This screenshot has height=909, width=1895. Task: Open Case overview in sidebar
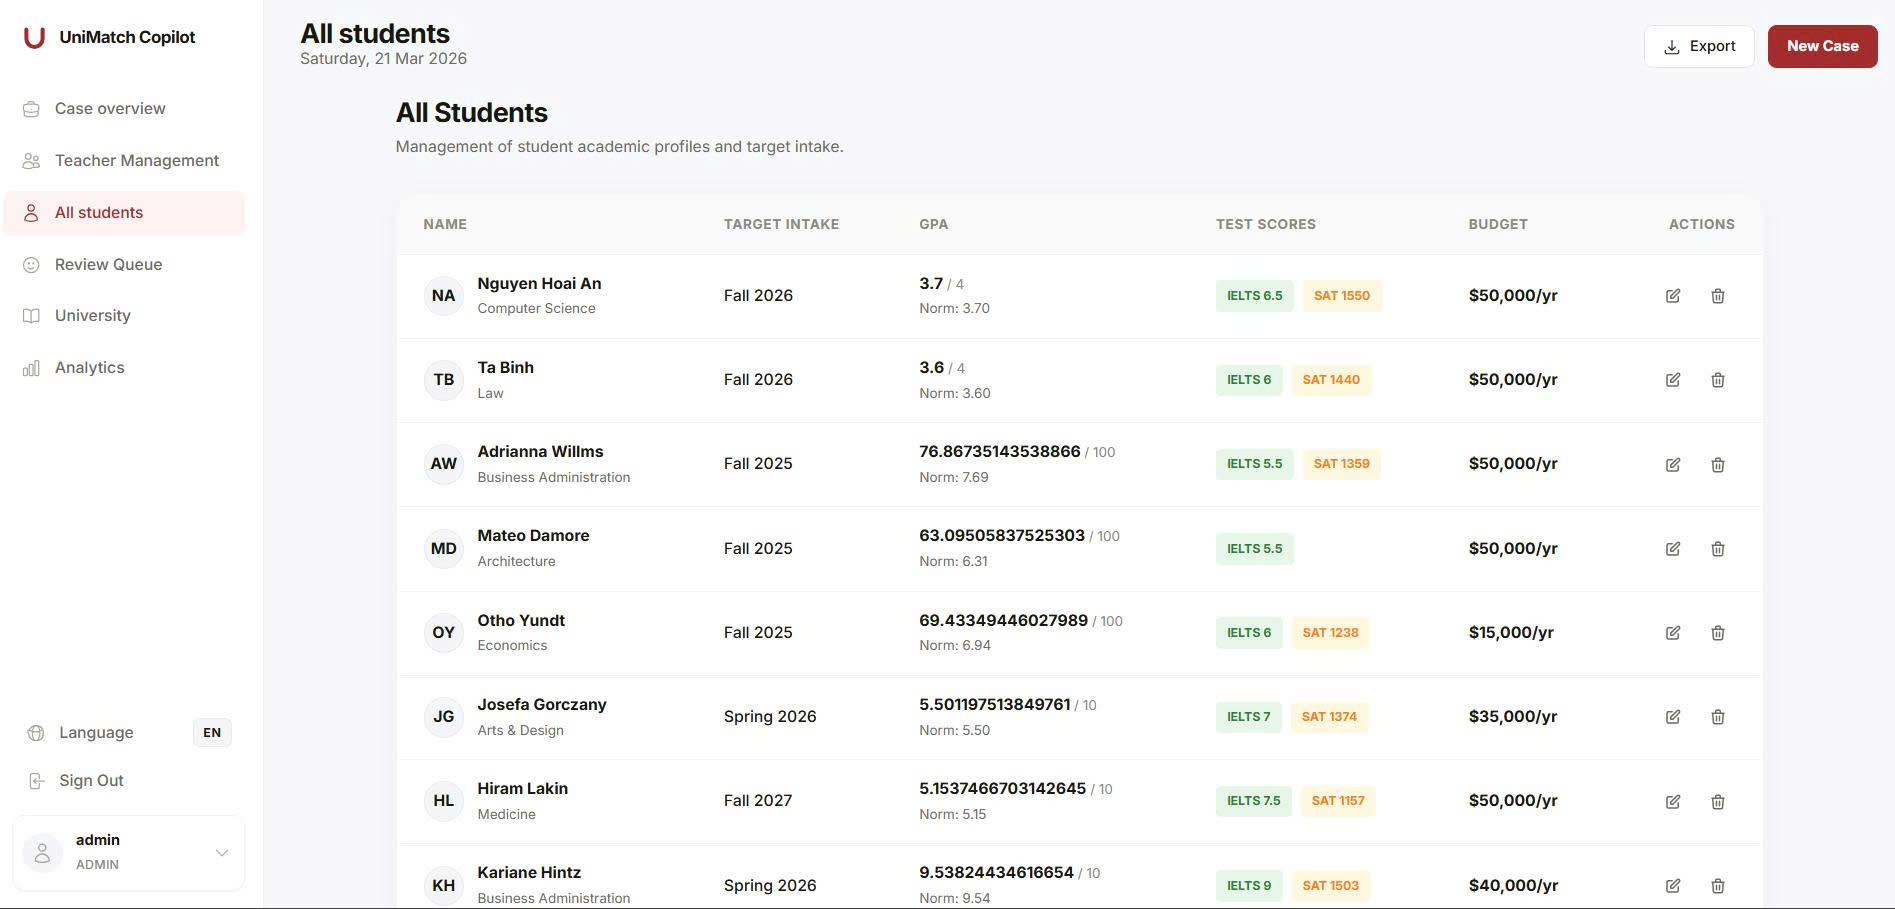(x=124, y=109)
